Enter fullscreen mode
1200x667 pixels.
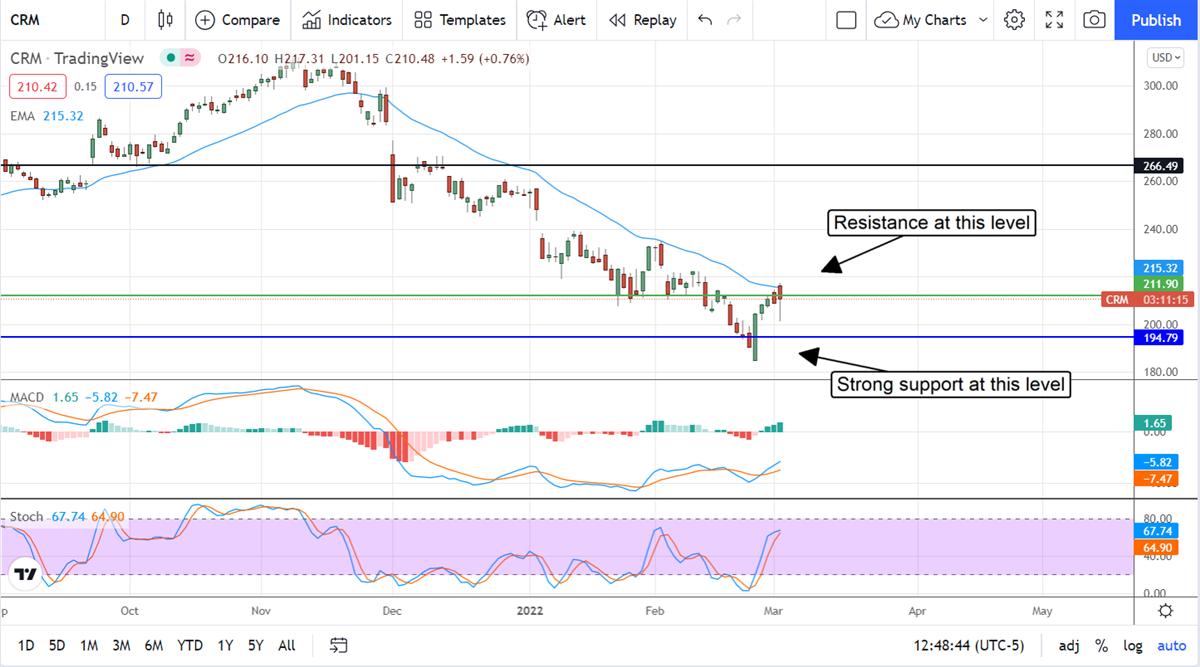pos(1054,20)
